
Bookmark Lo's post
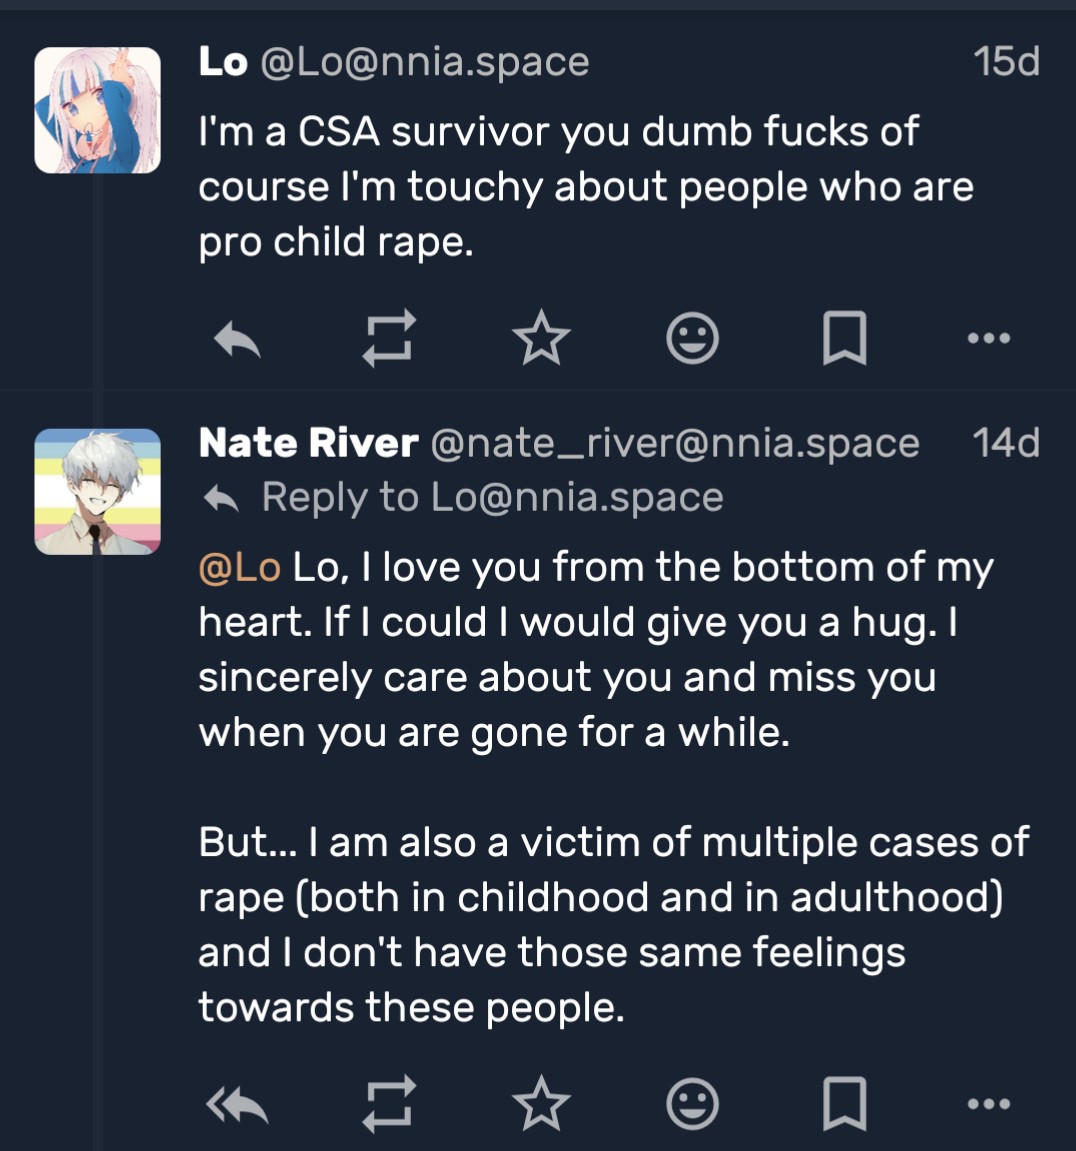pos(843,338)
